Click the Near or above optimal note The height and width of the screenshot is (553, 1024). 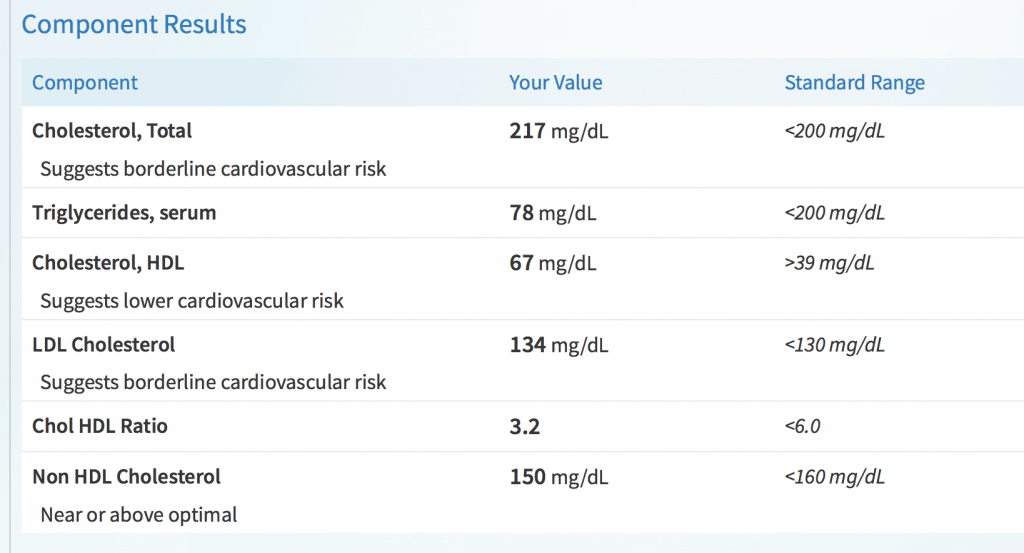(x=138, y=516)
